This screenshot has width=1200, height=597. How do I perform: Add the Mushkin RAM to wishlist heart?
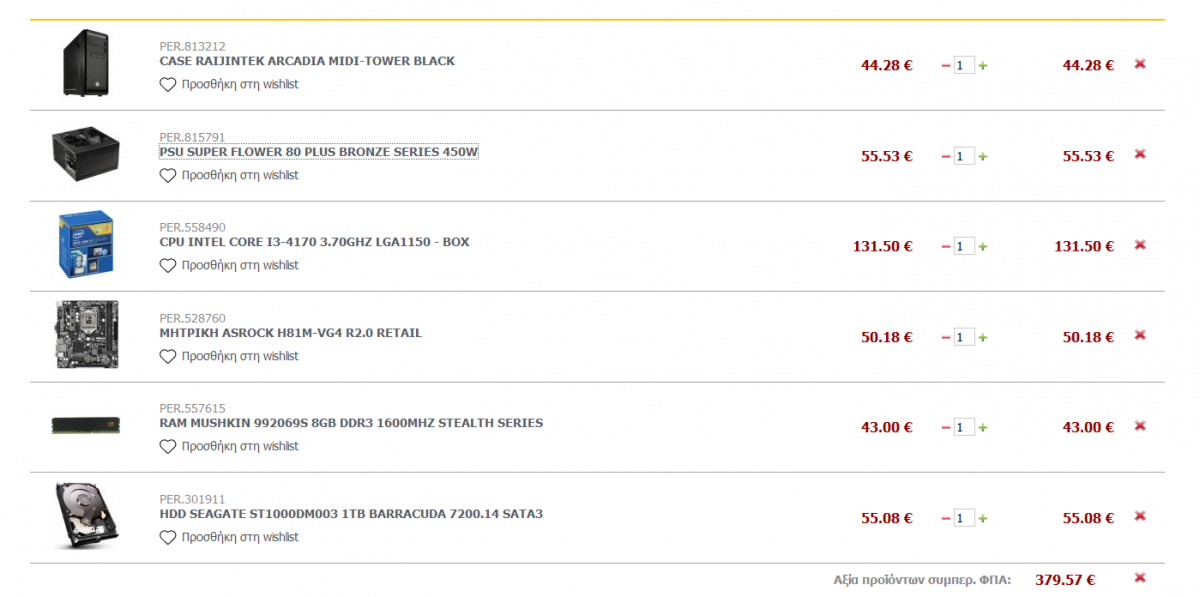point(168,447)
